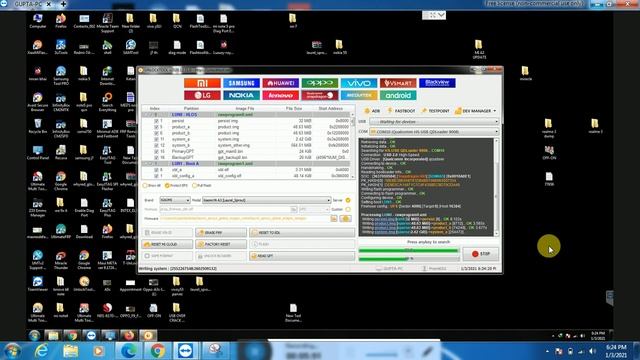Toggle checkbox for system_b partition row
This screenshot has width=640, height=360.
(156, 145)
